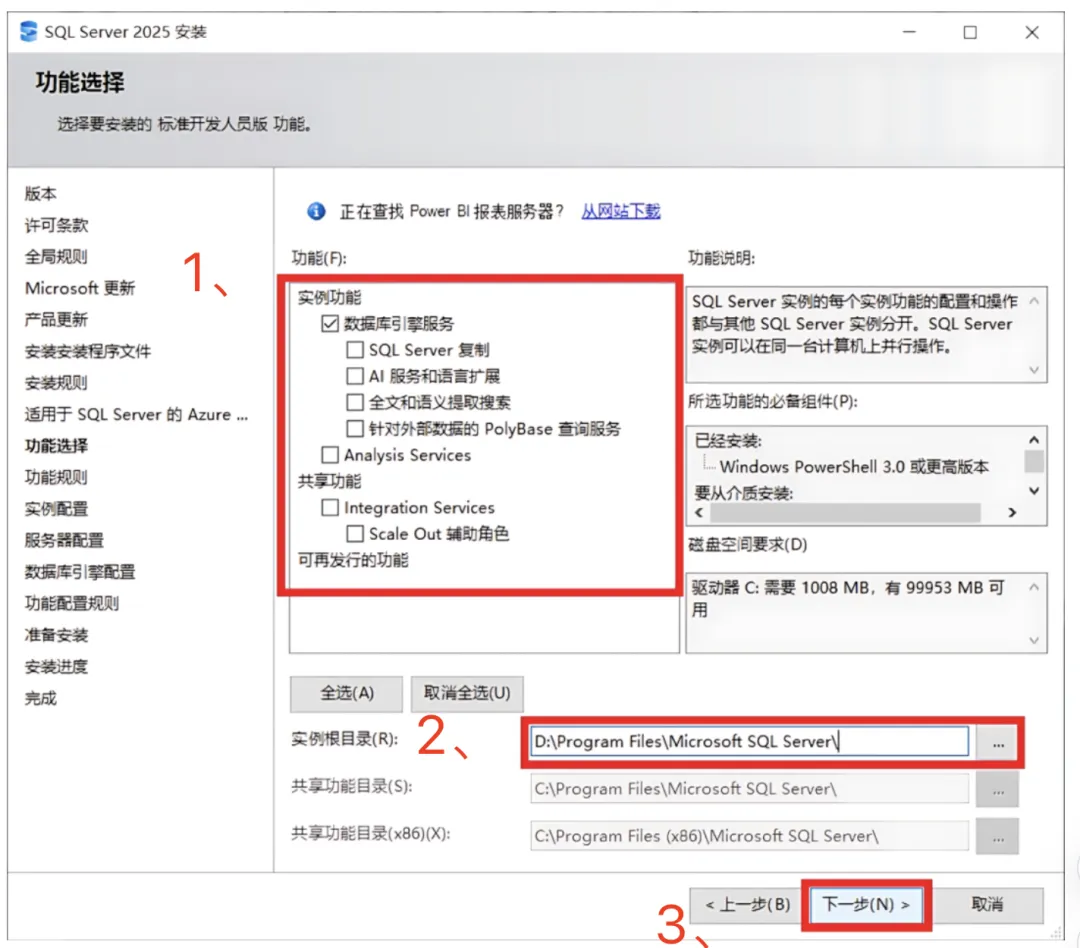Tick the 全文和语义提取搜索 checkbox

coord(355,402)
